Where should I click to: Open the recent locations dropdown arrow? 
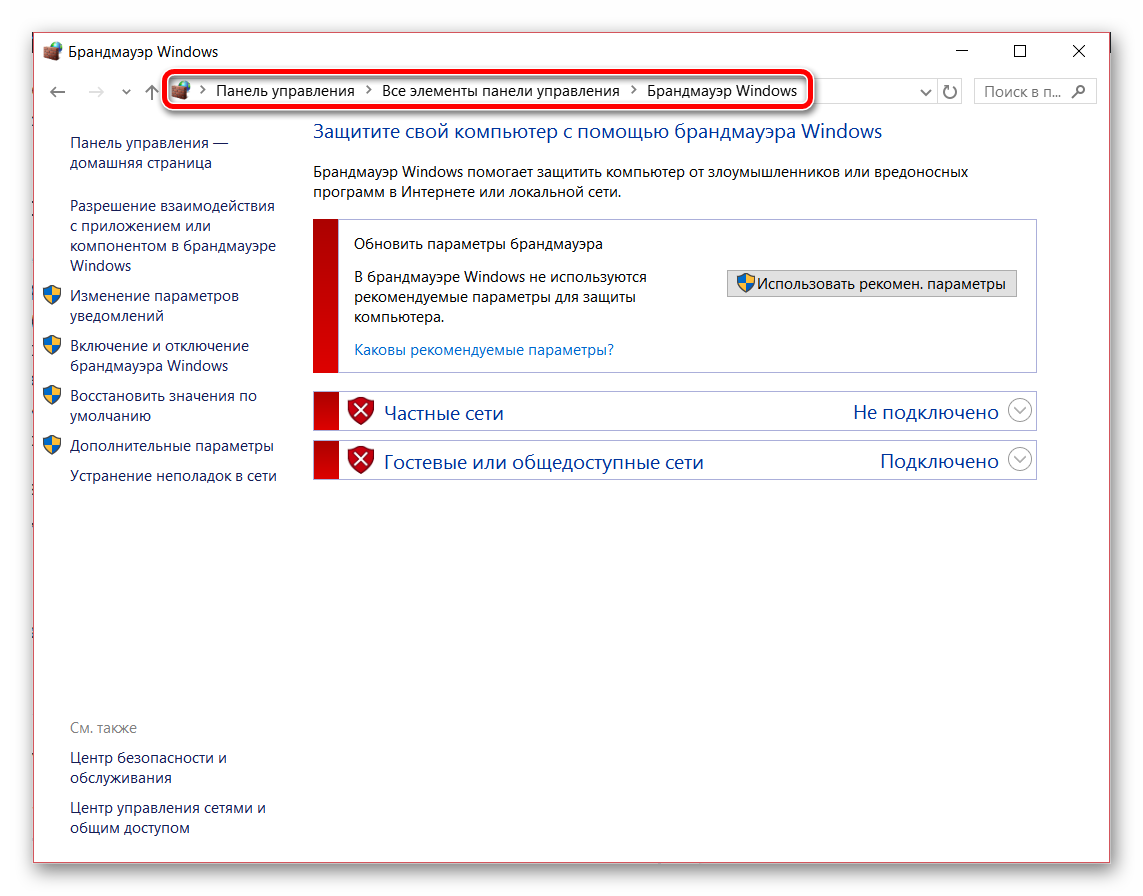click(x=126, y=92)
